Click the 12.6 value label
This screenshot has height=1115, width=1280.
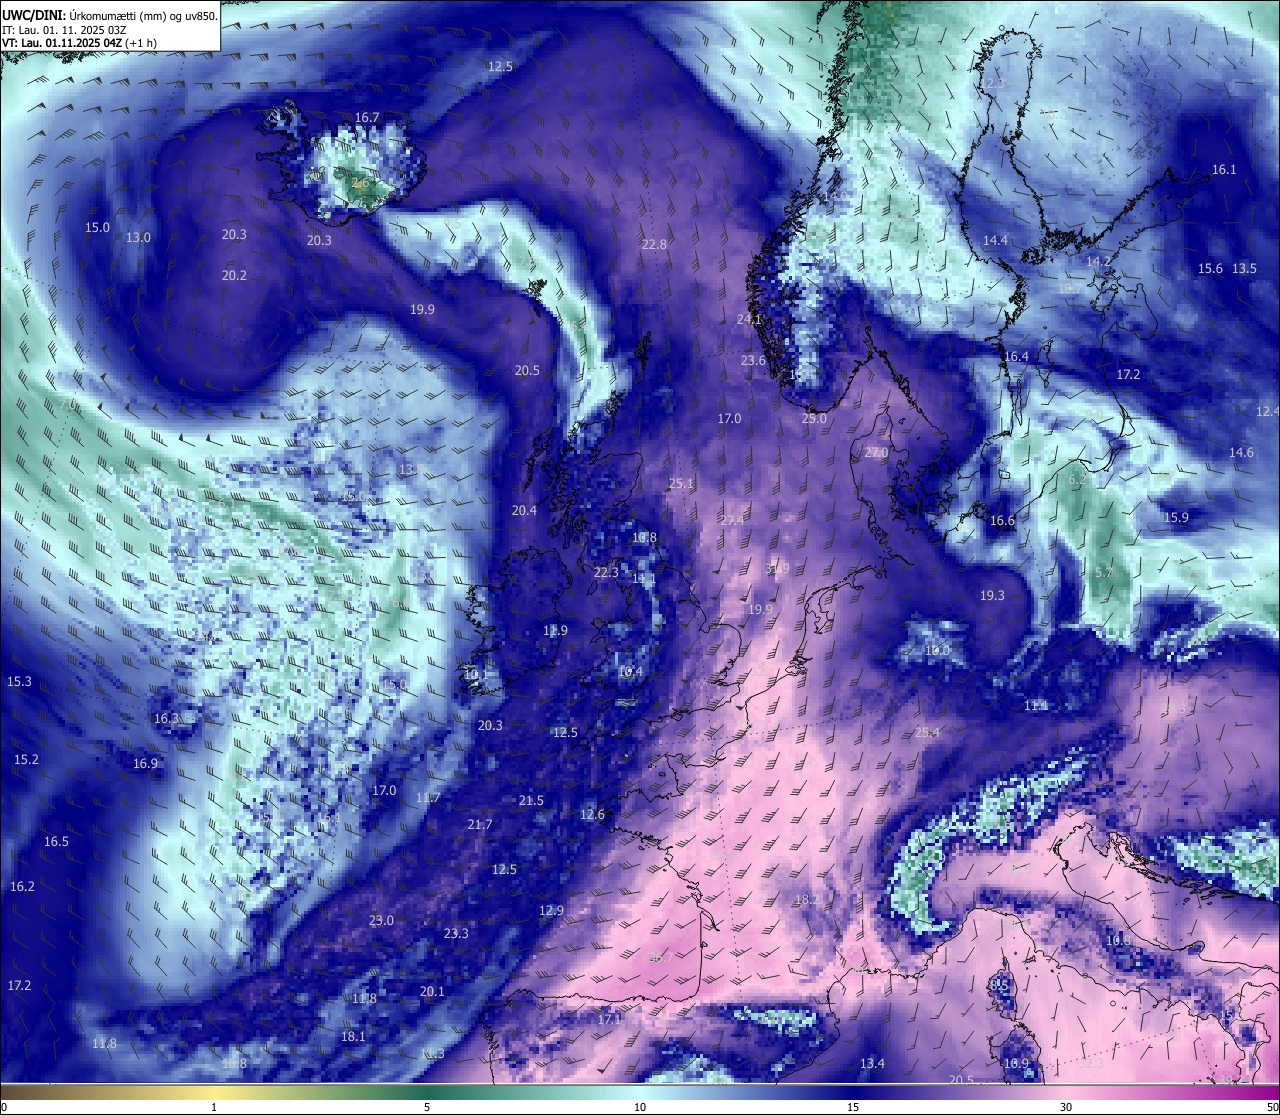coord(592,815)
